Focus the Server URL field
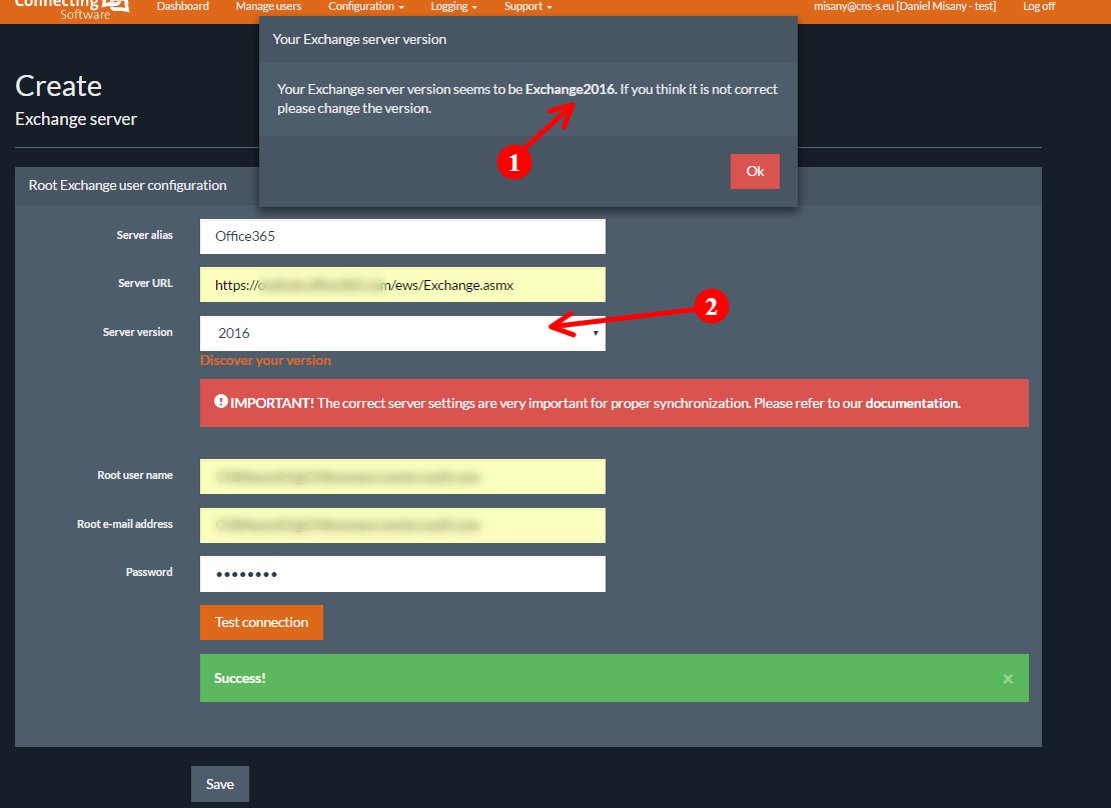 [402, 285]
